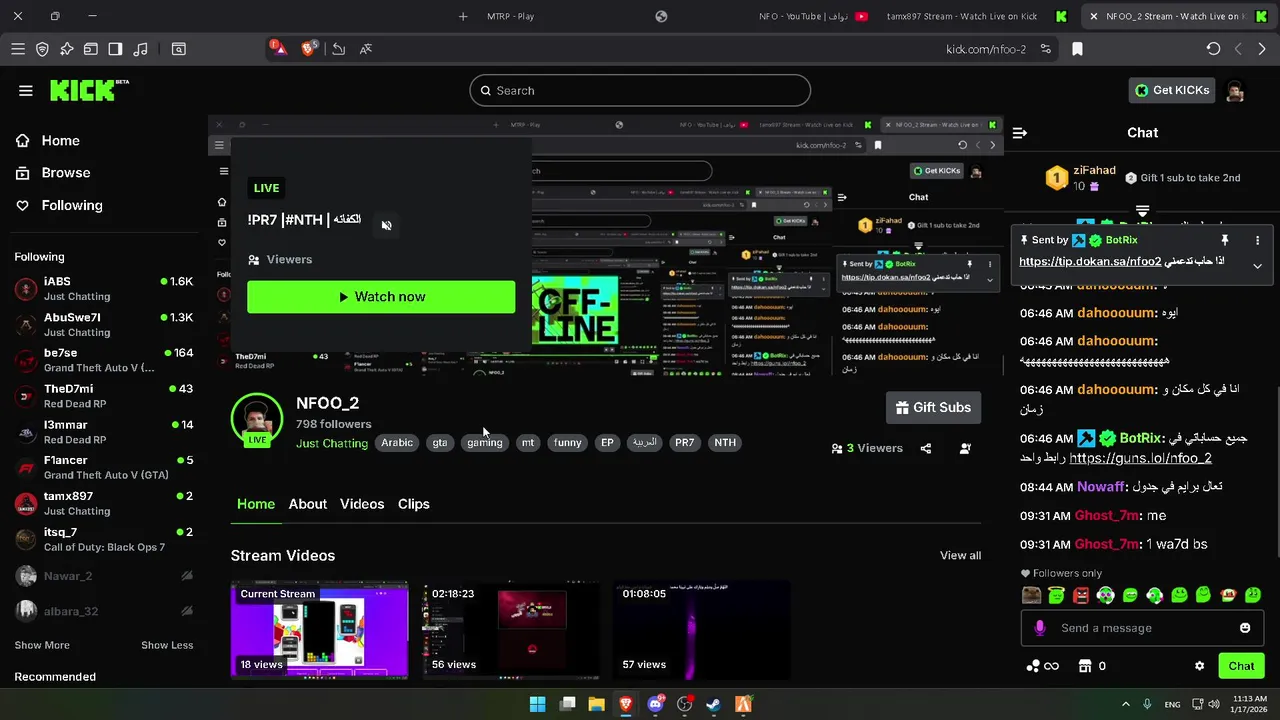This screenshot has width=1280, height=720.
Task: Open the Brave browser main menu
Action: click(x=18, y=49)
